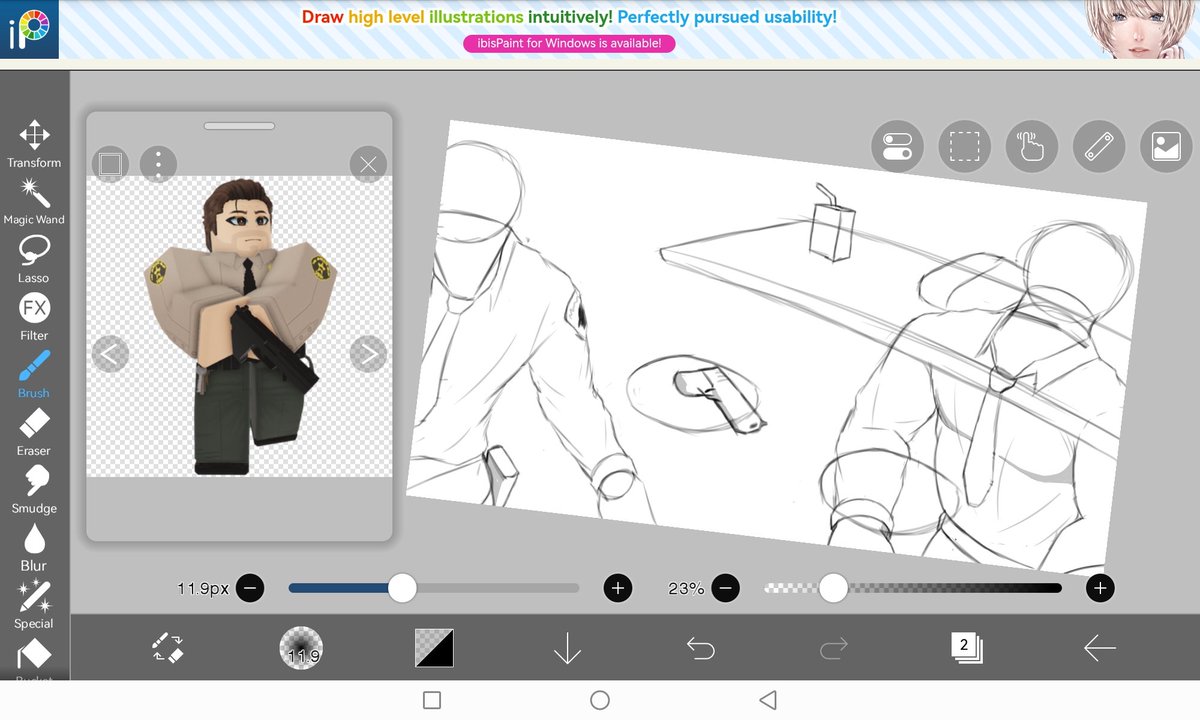Open the color picker swatch
The image size is (1200, 720).
pos(434,648)
